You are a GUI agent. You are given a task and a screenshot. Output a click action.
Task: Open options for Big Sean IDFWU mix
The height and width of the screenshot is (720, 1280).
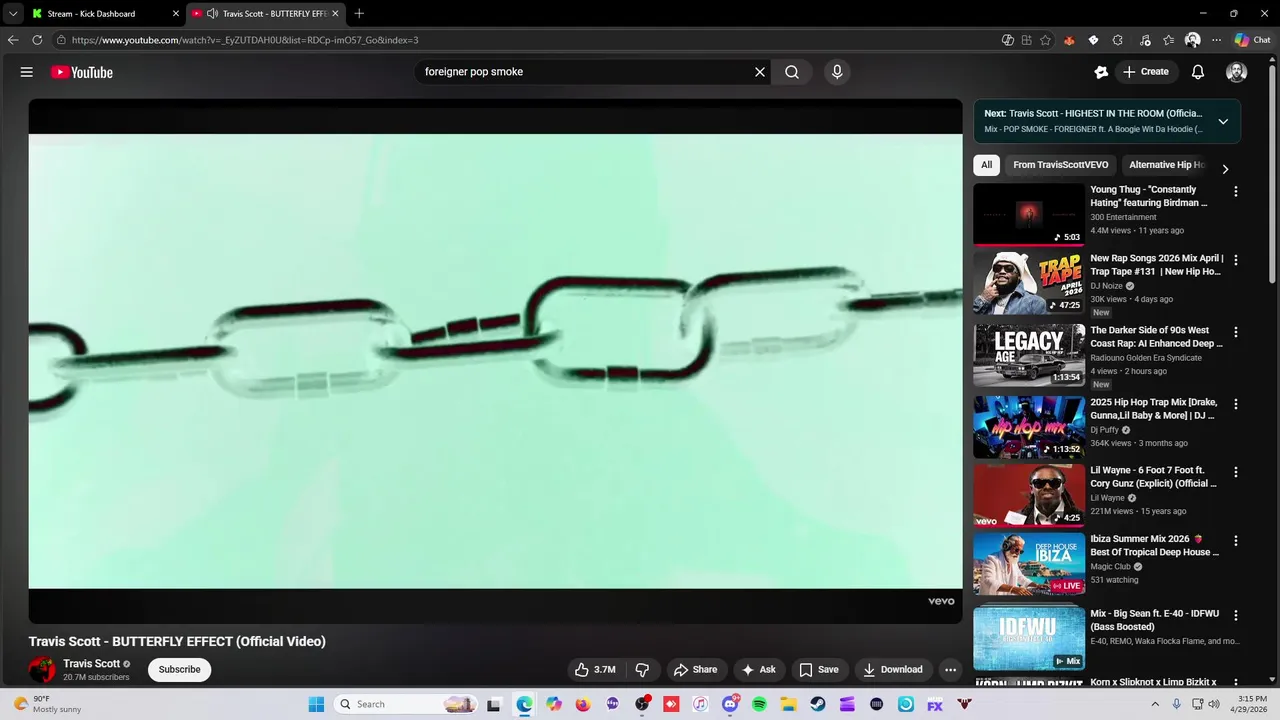[x=1235, y=616]
